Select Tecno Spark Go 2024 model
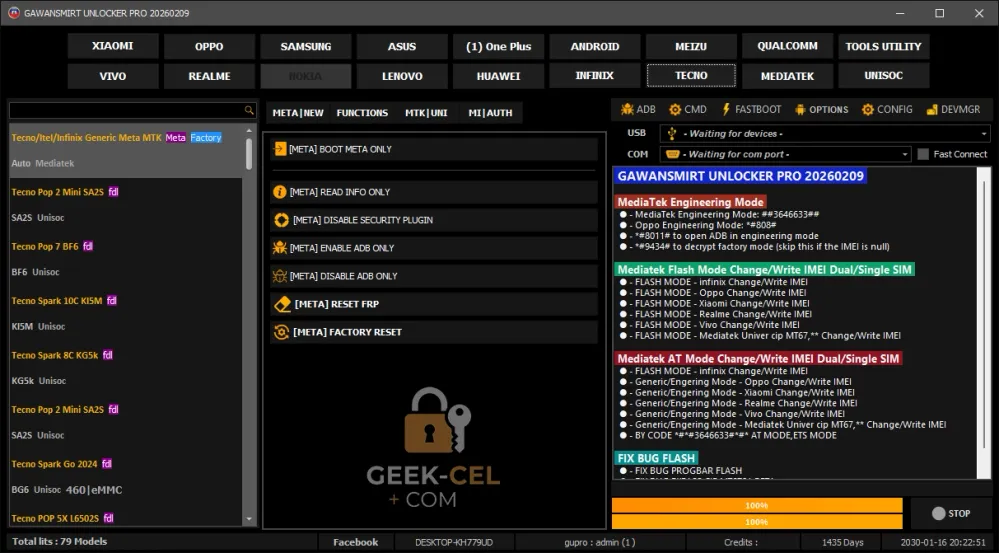Viewport: 999px width, 553px height. (x=126, y=477)
